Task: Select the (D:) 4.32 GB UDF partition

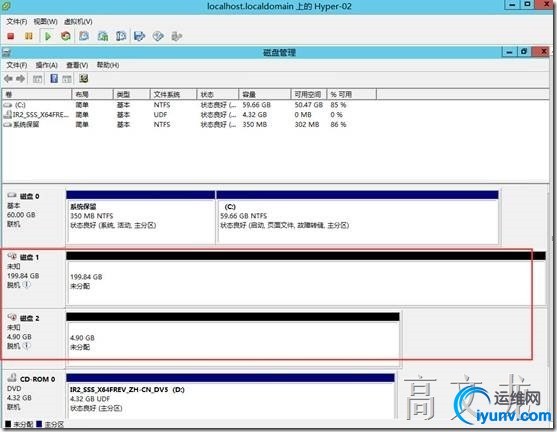Action: coord(231,396)
